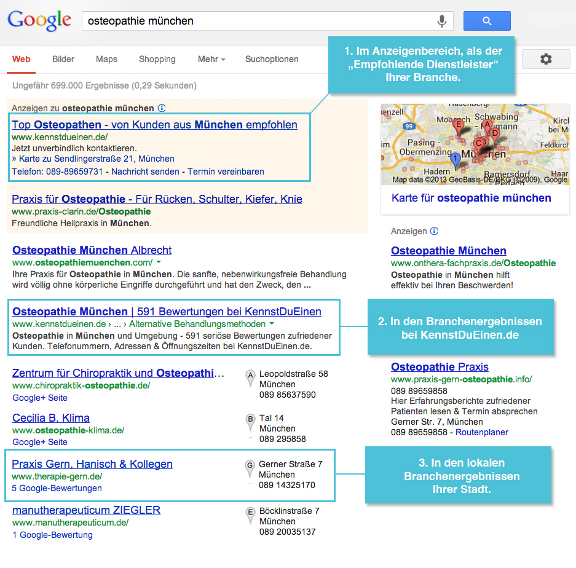The image size is (576, 568).
Task: Click 'www.praxis-gern-osteopathie.info/' URL text
Action: (461, 379)
